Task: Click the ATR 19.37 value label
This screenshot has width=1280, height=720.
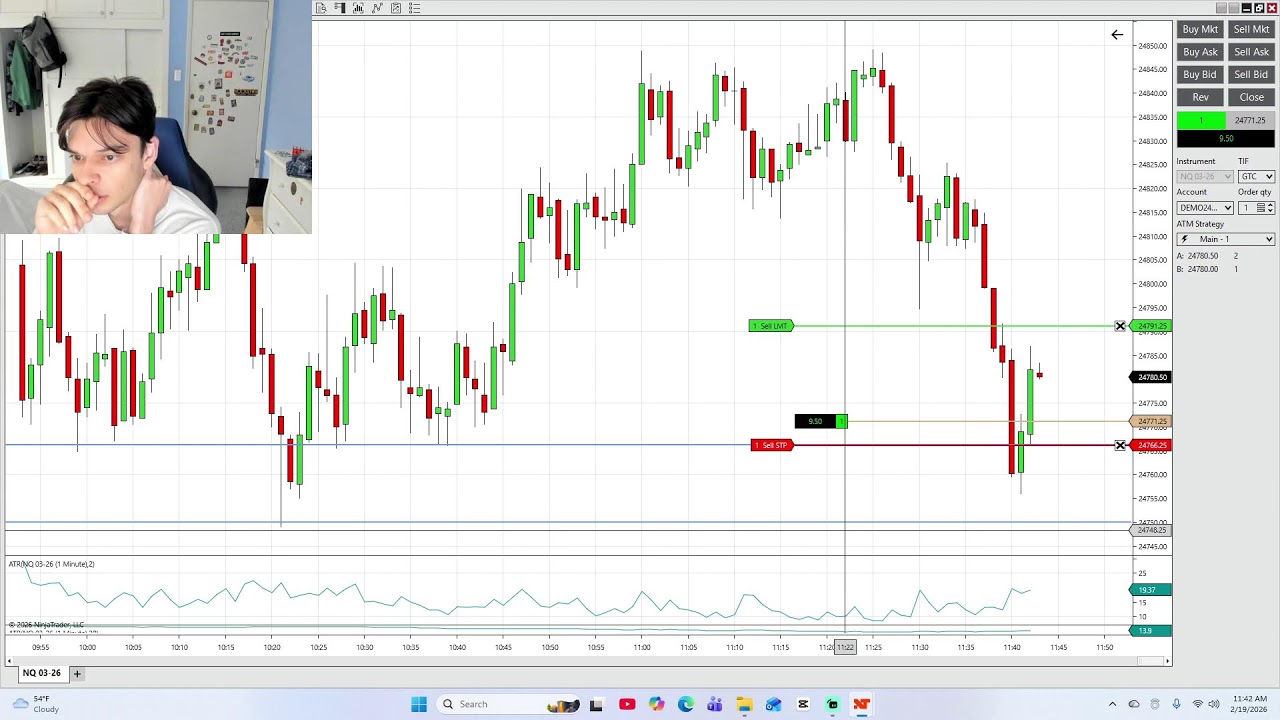Action: click(x=1150, y=590)
